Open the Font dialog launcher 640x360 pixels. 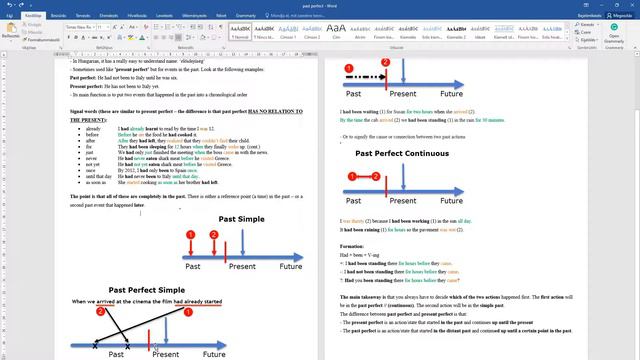(x=148, y=48)
